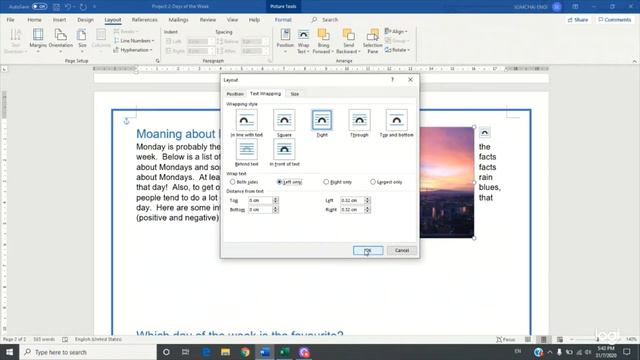Screen dimensions: 640x360
Task: Open Align dropdown in Arrange group
Action: pyautogui.click(x=396, y=31)
